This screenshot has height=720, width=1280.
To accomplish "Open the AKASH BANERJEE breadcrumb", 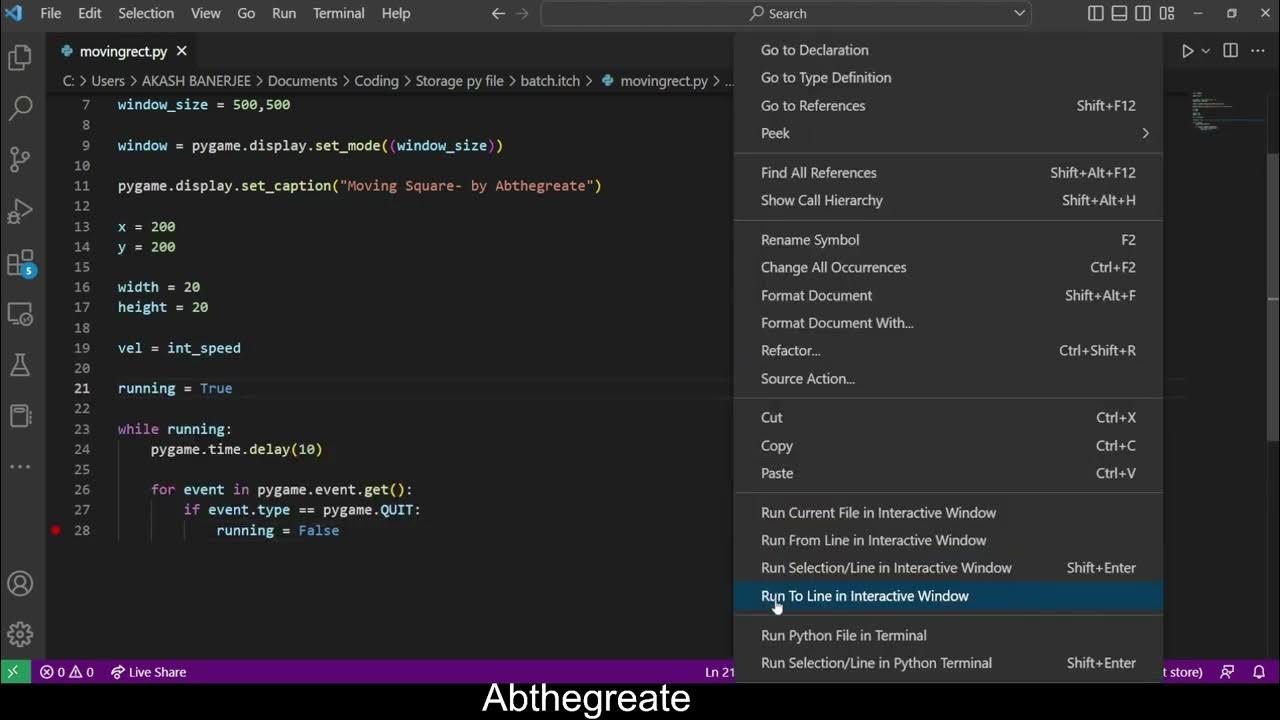I will 196,81.
